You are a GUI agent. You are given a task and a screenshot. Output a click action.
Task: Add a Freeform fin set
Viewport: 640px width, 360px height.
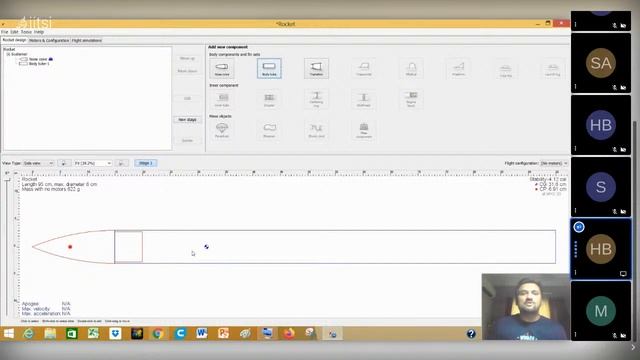coord(458,68)
